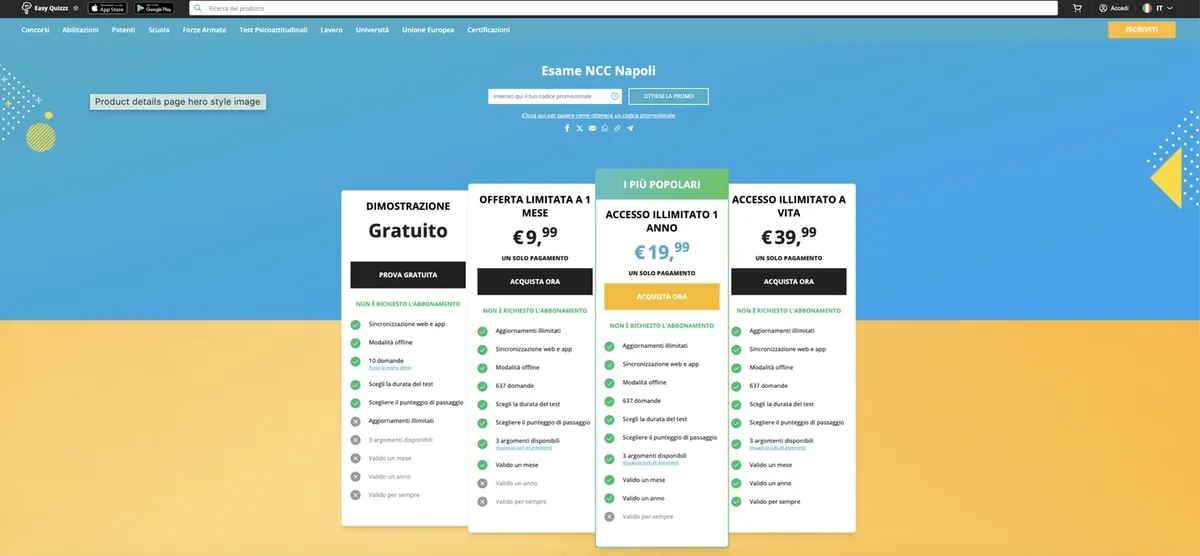Copy the page link with chain icon
The height and width of the screenshot is (556, 1200).
point(617,128)
